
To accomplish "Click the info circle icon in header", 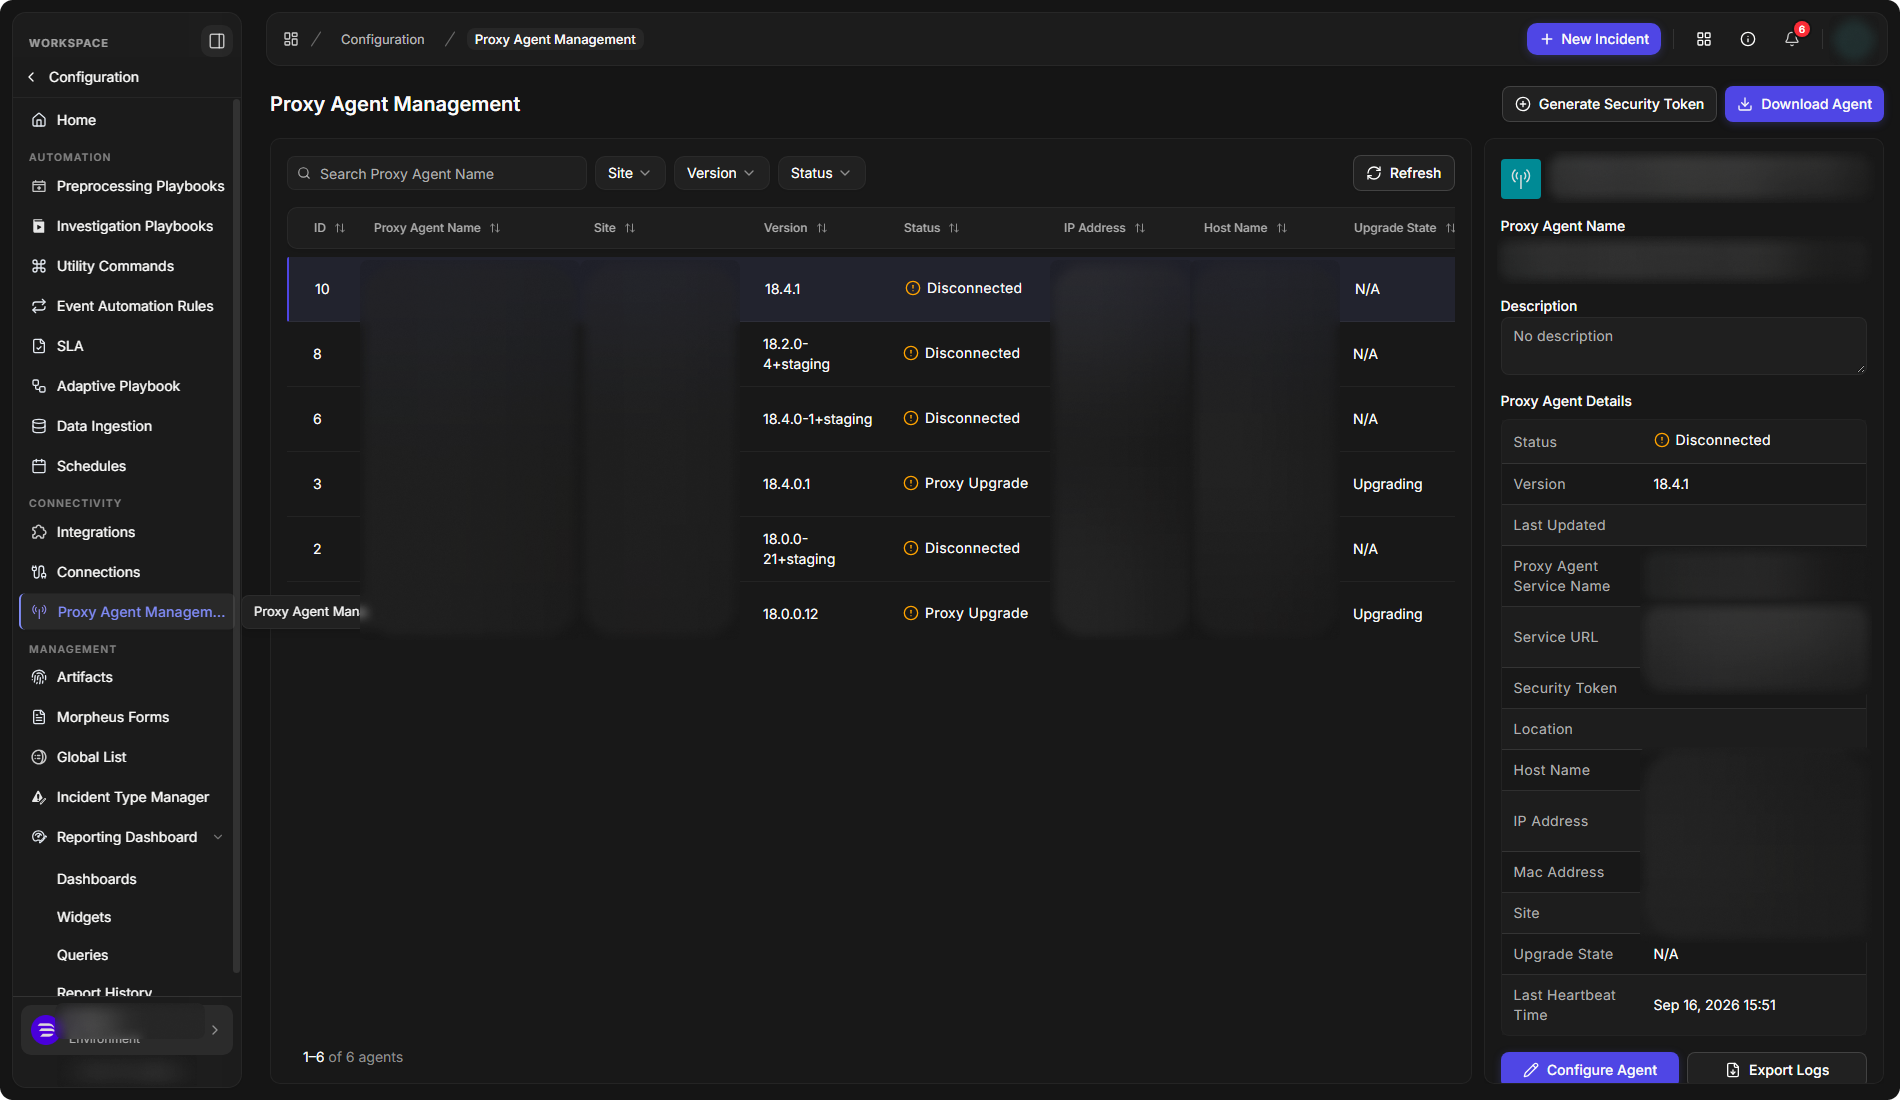I will [1748, 39].
